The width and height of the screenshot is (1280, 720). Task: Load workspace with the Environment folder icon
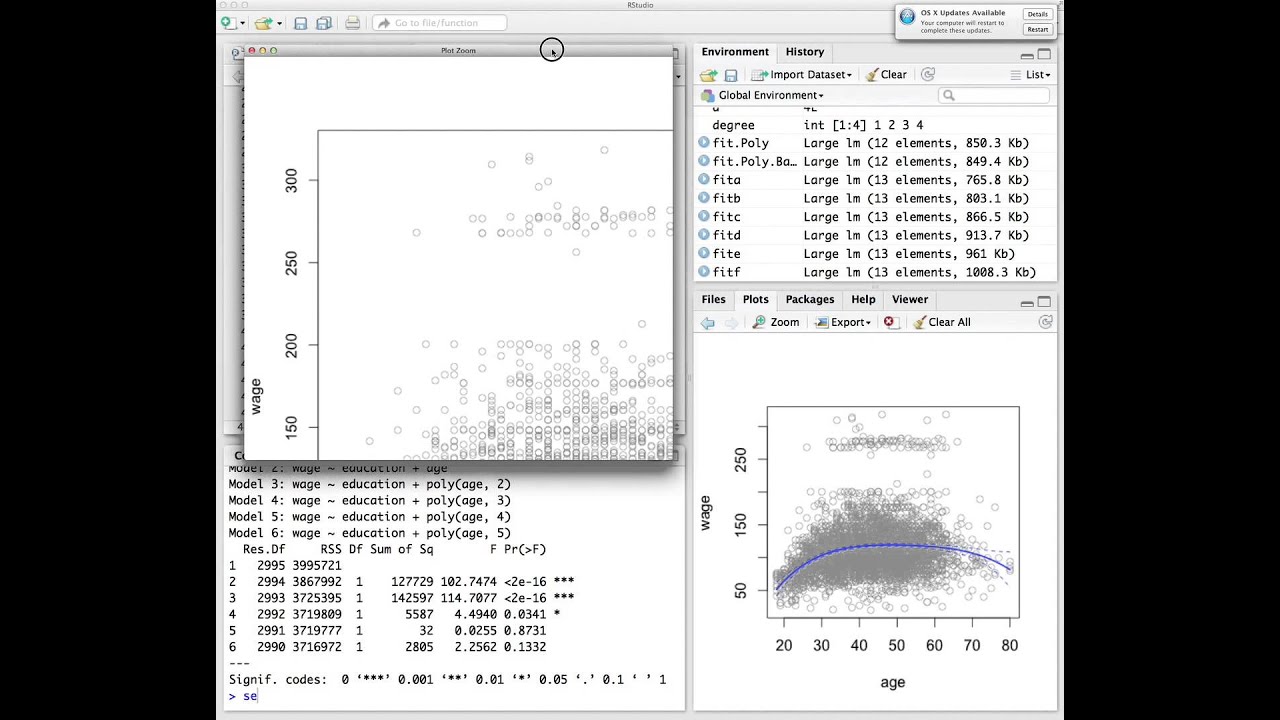pyautogui.click(x=709, y=75)
